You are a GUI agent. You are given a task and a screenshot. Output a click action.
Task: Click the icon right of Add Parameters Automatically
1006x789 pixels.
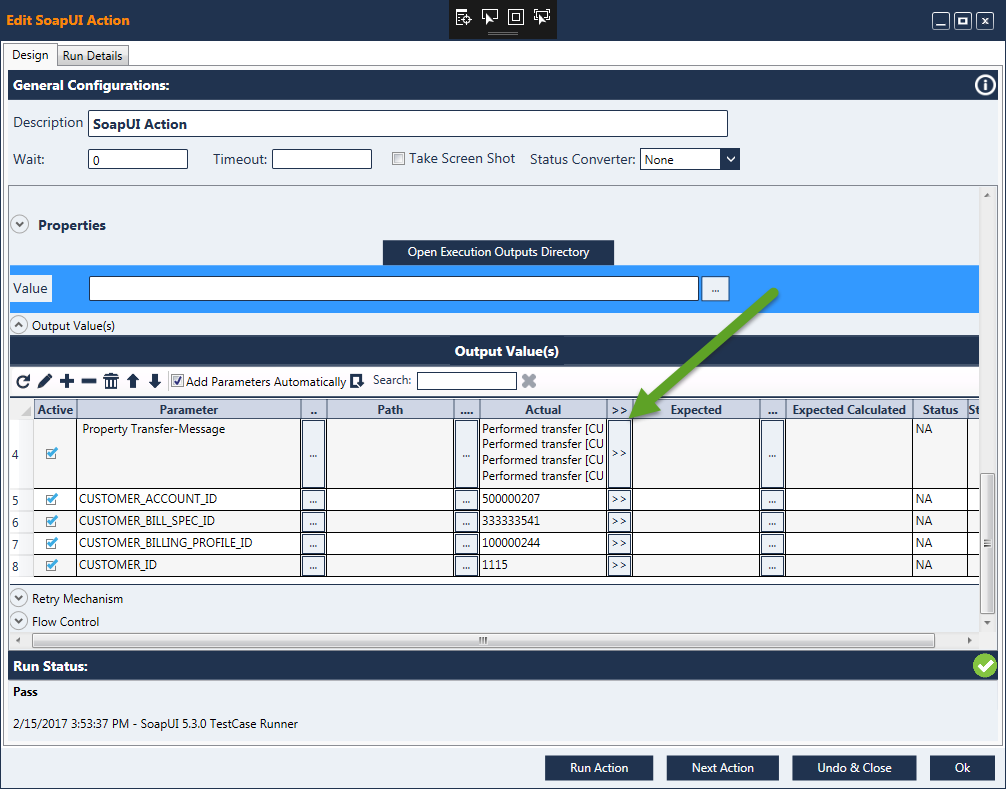357,382
